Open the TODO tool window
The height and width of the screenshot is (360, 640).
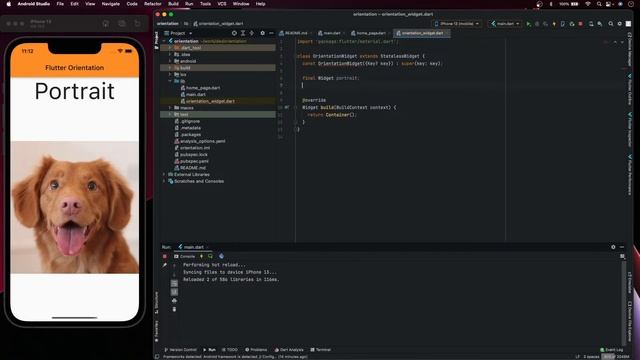coord(230,350)
